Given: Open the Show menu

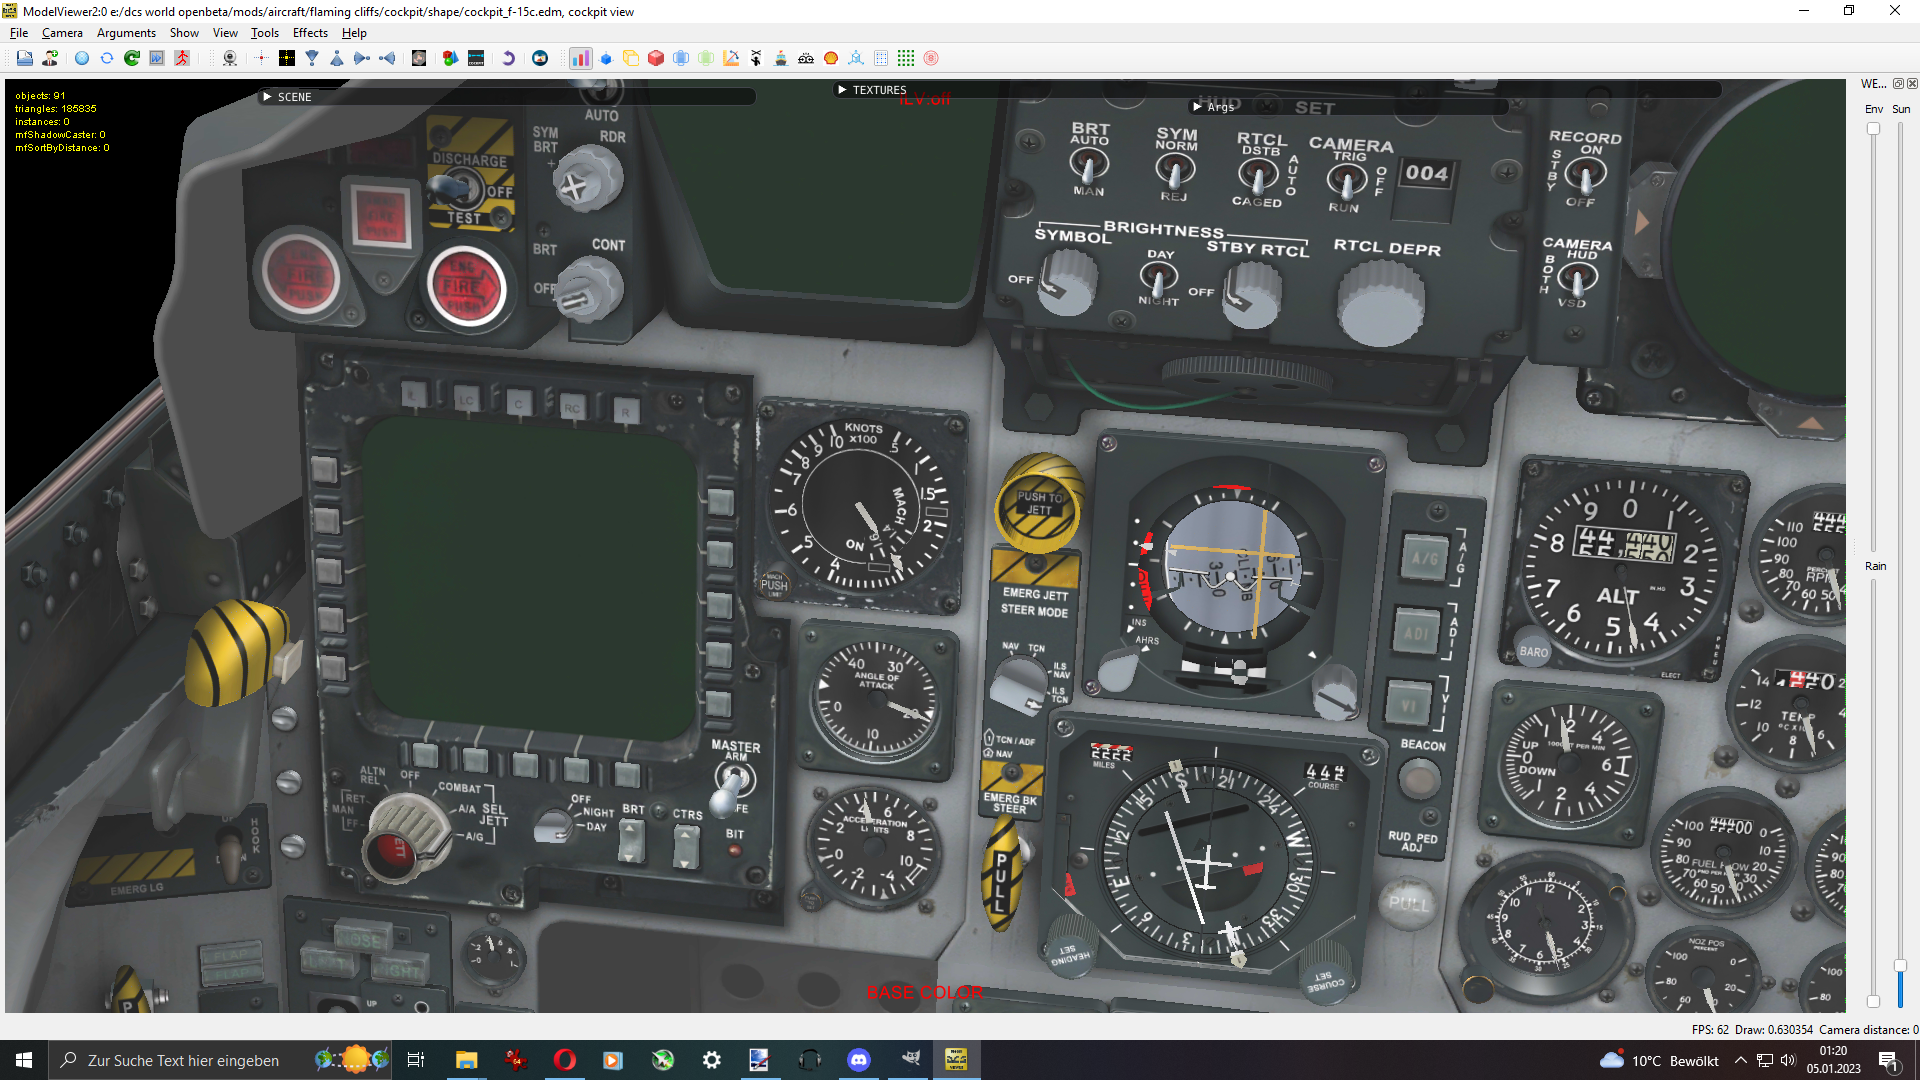Looking at the screenshot, I should tap(184, 33).
